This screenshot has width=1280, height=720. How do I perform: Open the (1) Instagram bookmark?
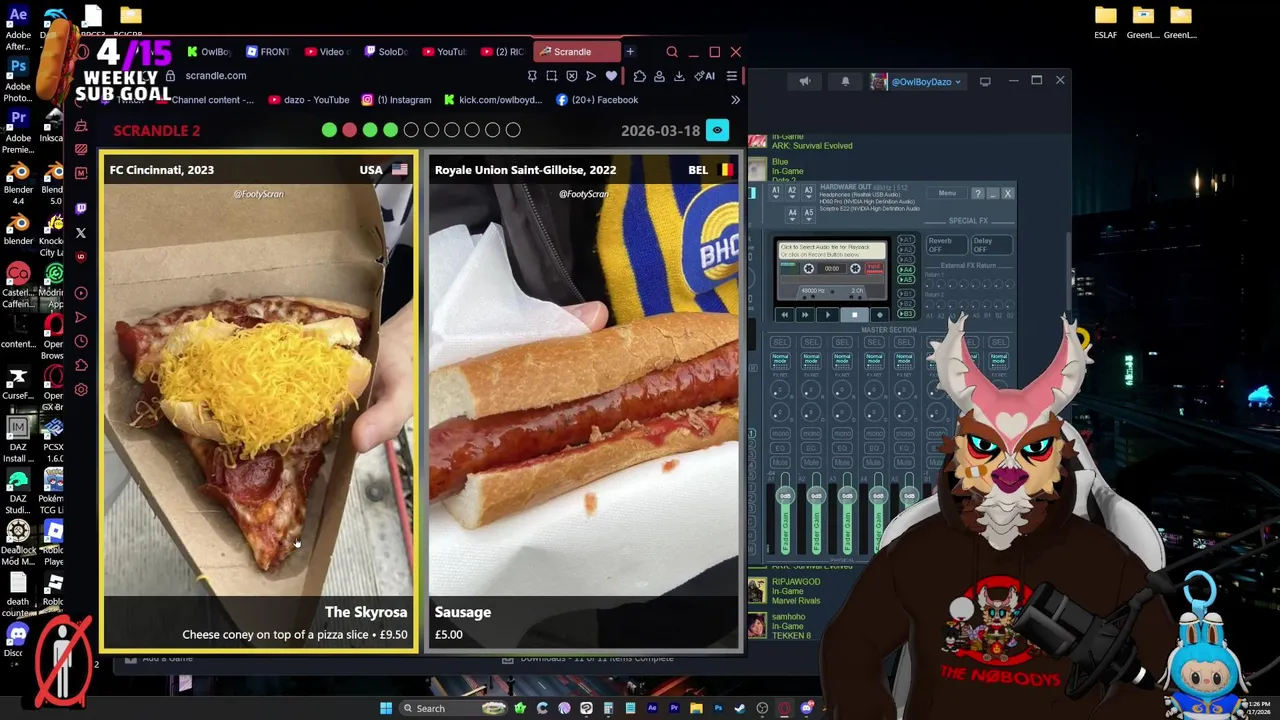396,100
